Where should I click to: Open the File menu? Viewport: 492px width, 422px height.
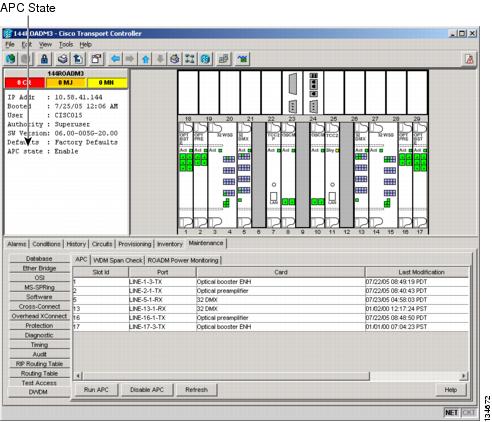click(x=10, y=44)
